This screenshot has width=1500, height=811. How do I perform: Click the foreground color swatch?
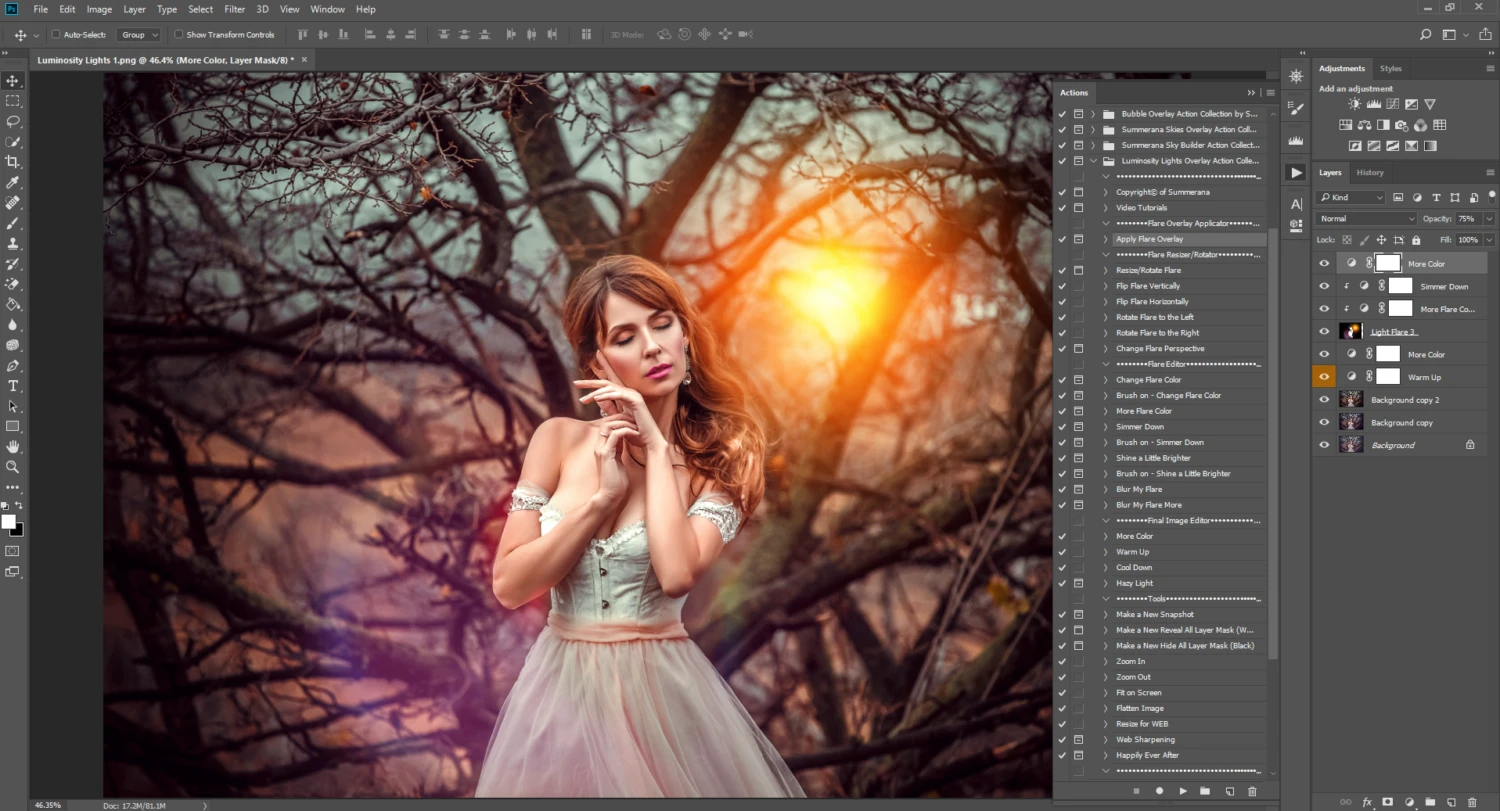[10, 519]
